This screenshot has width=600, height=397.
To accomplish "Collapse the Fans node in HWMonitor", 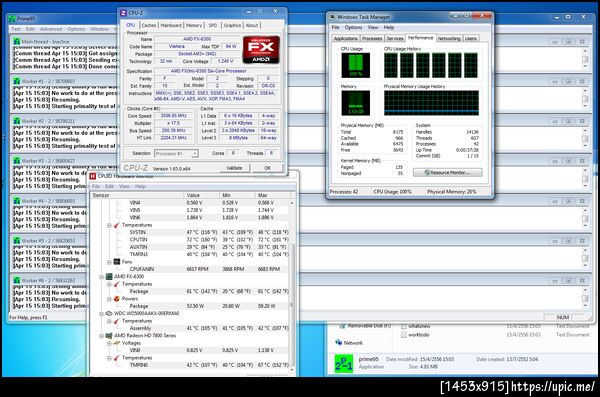I will (x=109, y=262).
